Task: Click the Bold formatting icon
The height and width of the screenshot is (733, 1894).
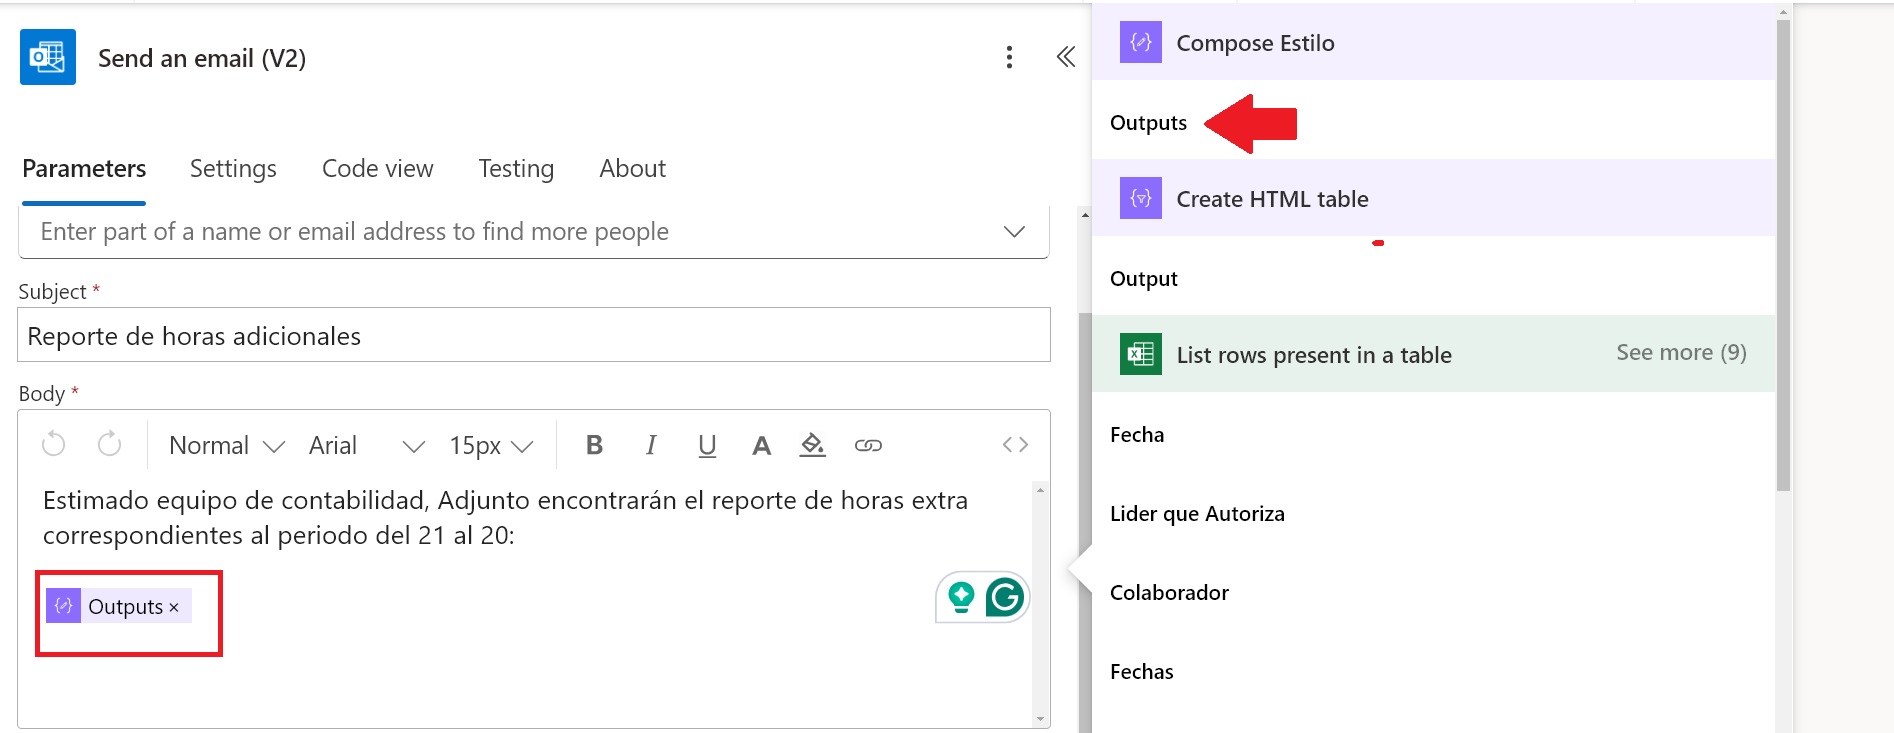Action: 594,445
